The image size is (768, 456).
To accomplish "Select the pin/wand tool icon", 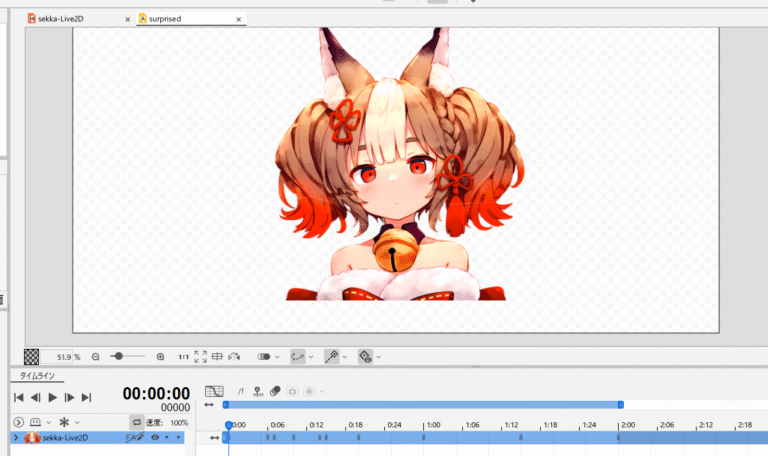I will [x=332, y=357].
